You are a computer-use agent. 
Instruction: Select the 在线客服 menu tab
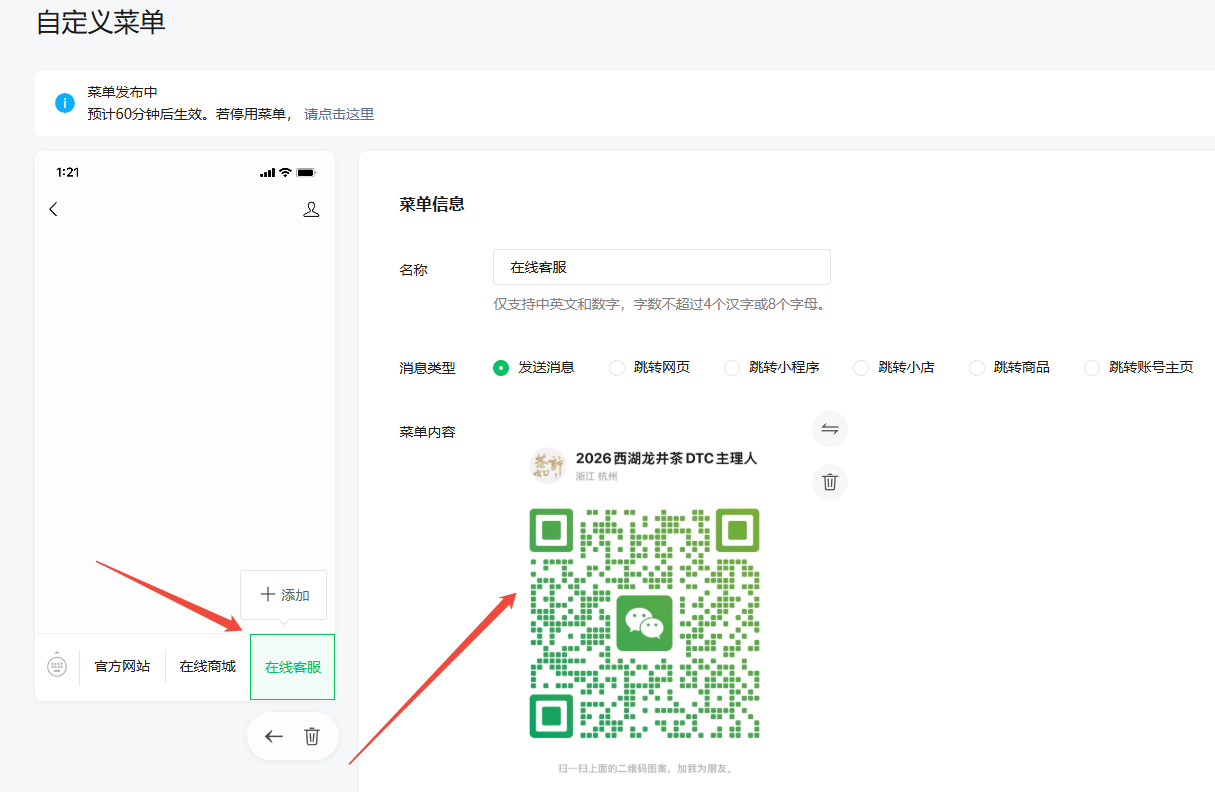click(x=292, y=667)
